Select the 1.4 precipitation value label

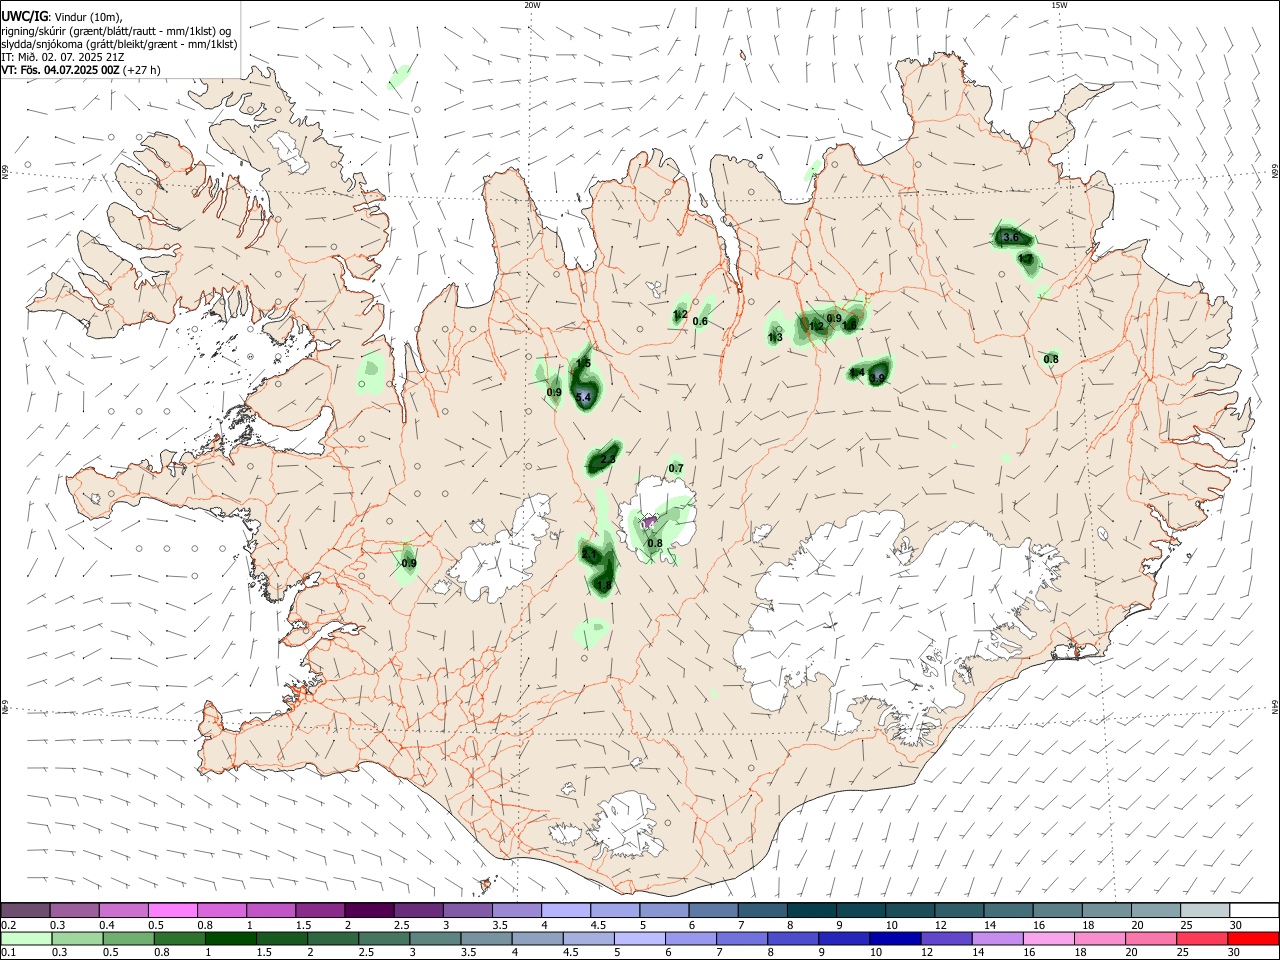(x=857, y=372)
